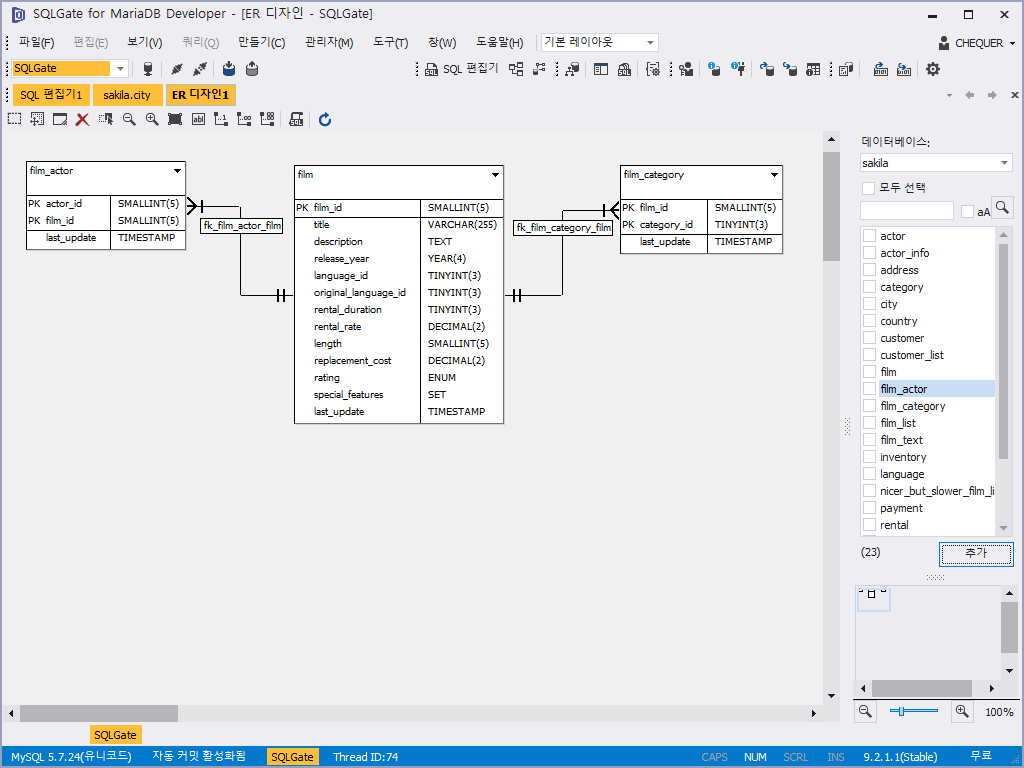This screenshot has width=1024, height=768.
Task: Open the 관리자(M) menu
Action: [x=329, y=42]
